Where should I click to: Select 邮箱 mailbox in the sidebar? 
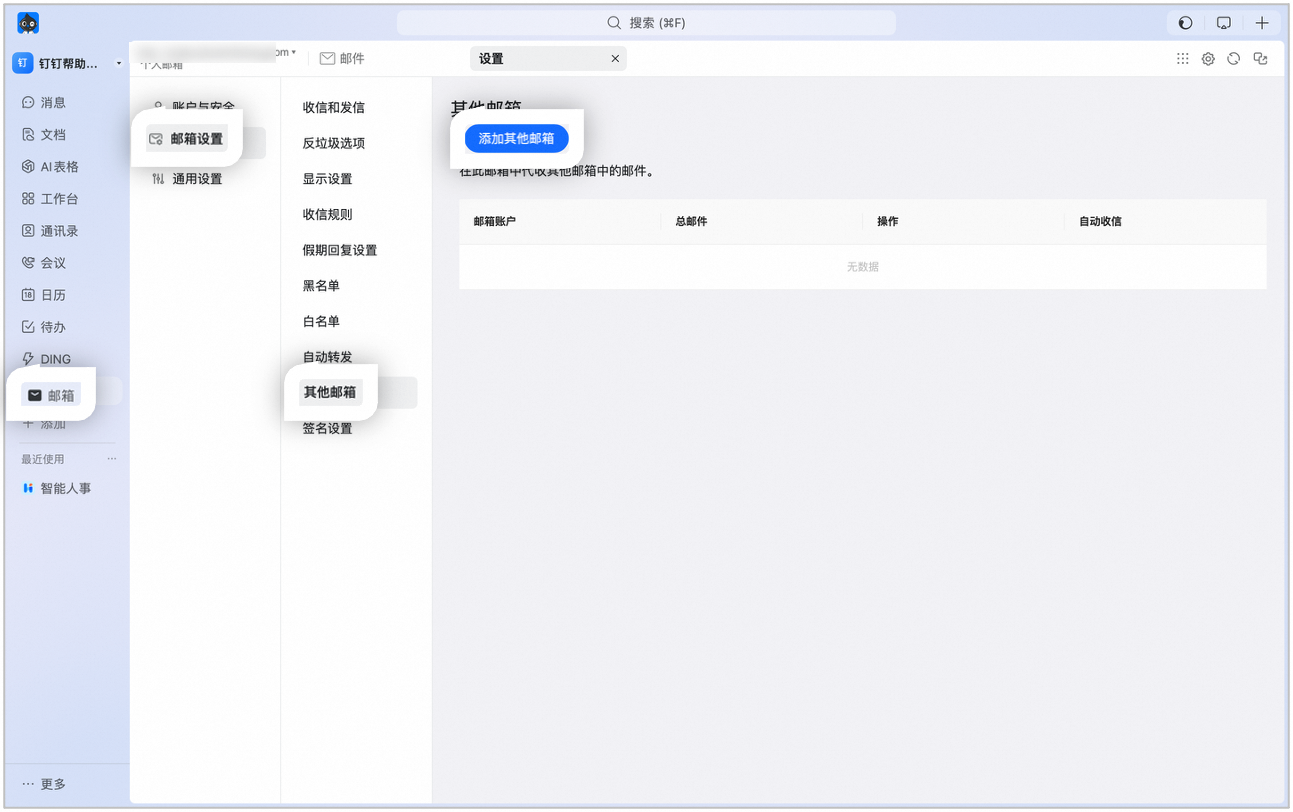point(50,395)
